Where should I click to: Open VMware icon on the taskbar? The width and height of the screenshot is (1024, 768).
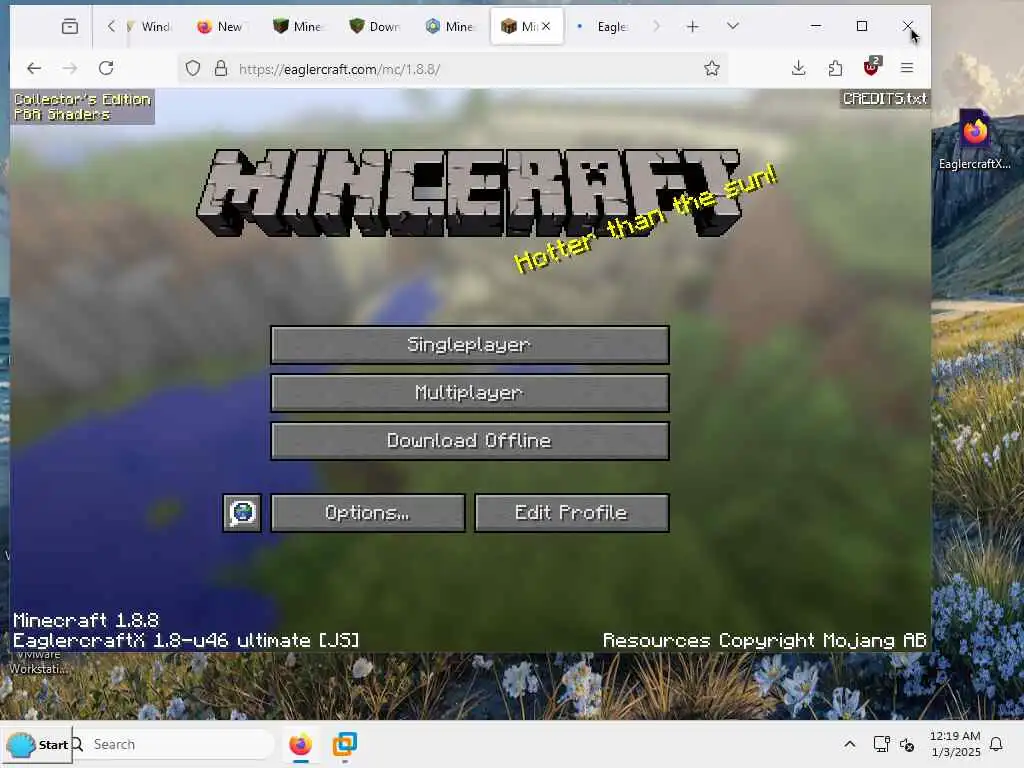click(344, 744)
